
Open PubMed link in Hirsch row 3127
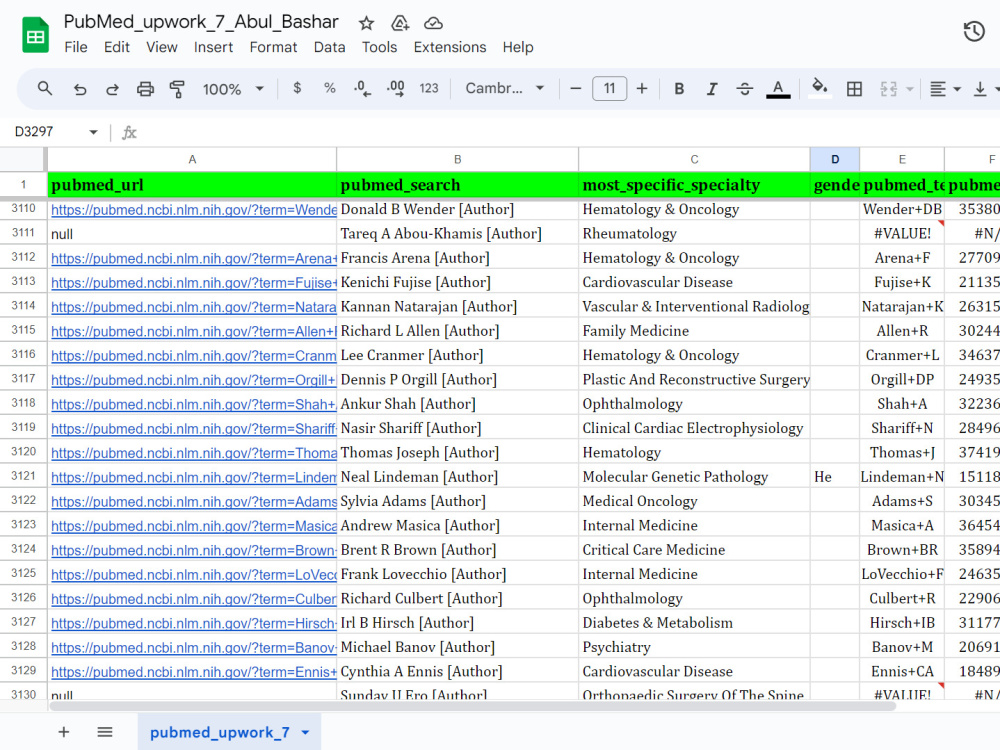coord(194,623)
